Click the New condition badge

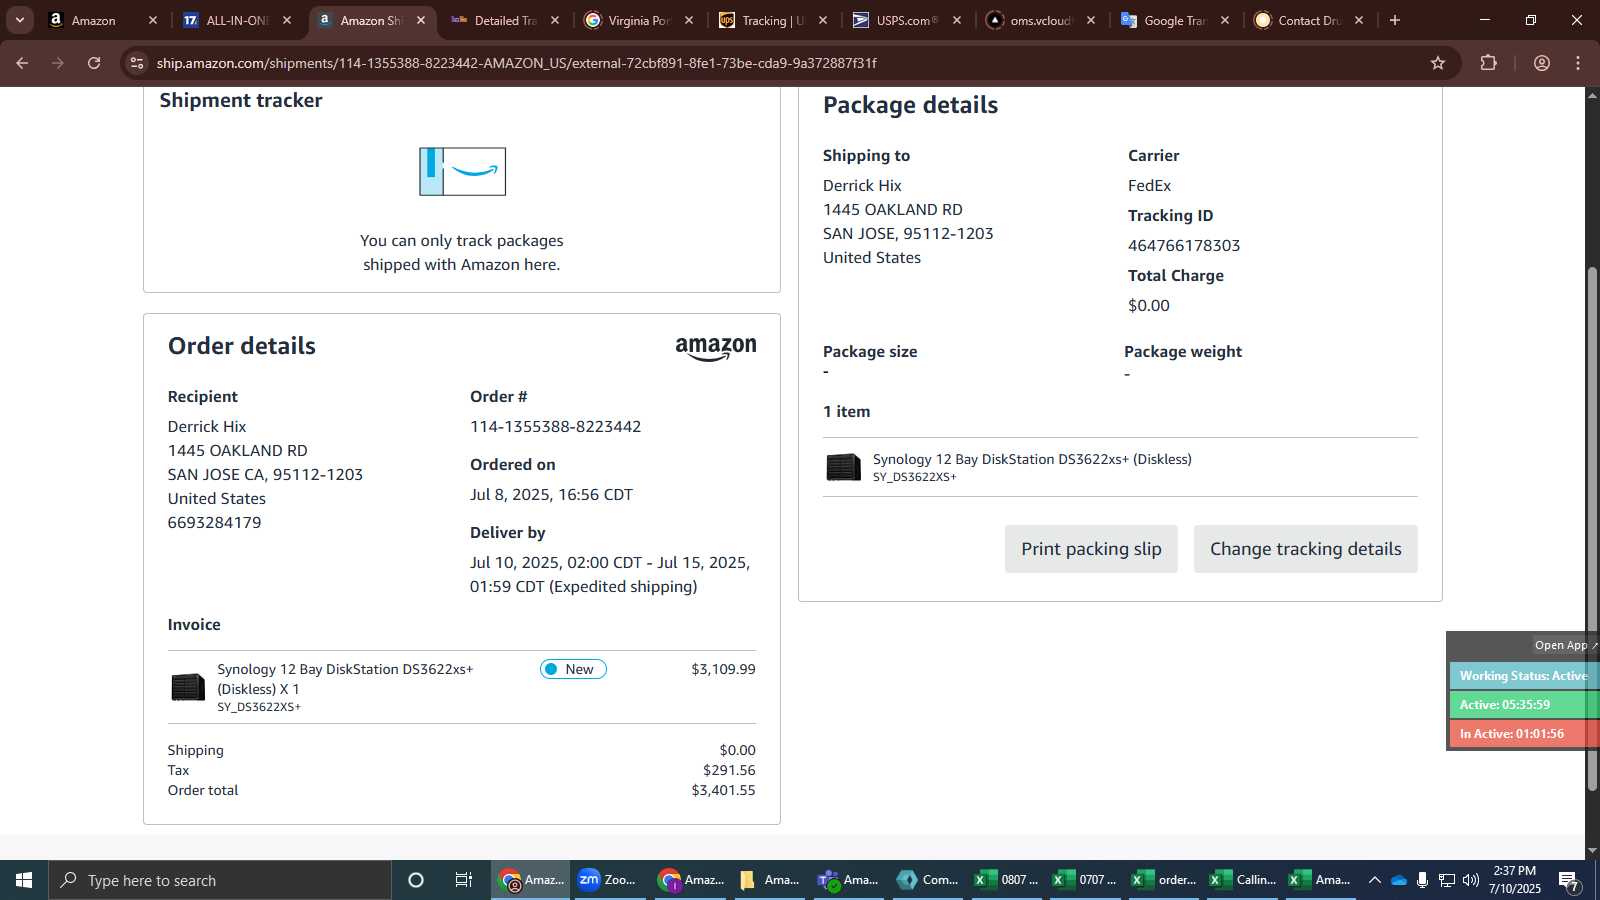coord(573,669)
